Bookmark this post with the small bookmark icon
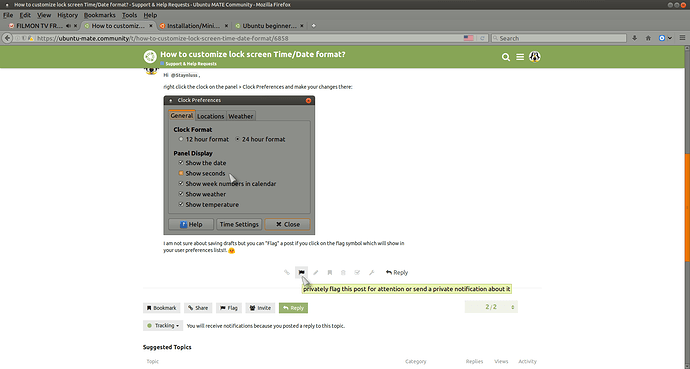The image size is (690, 369). [330, 273]
